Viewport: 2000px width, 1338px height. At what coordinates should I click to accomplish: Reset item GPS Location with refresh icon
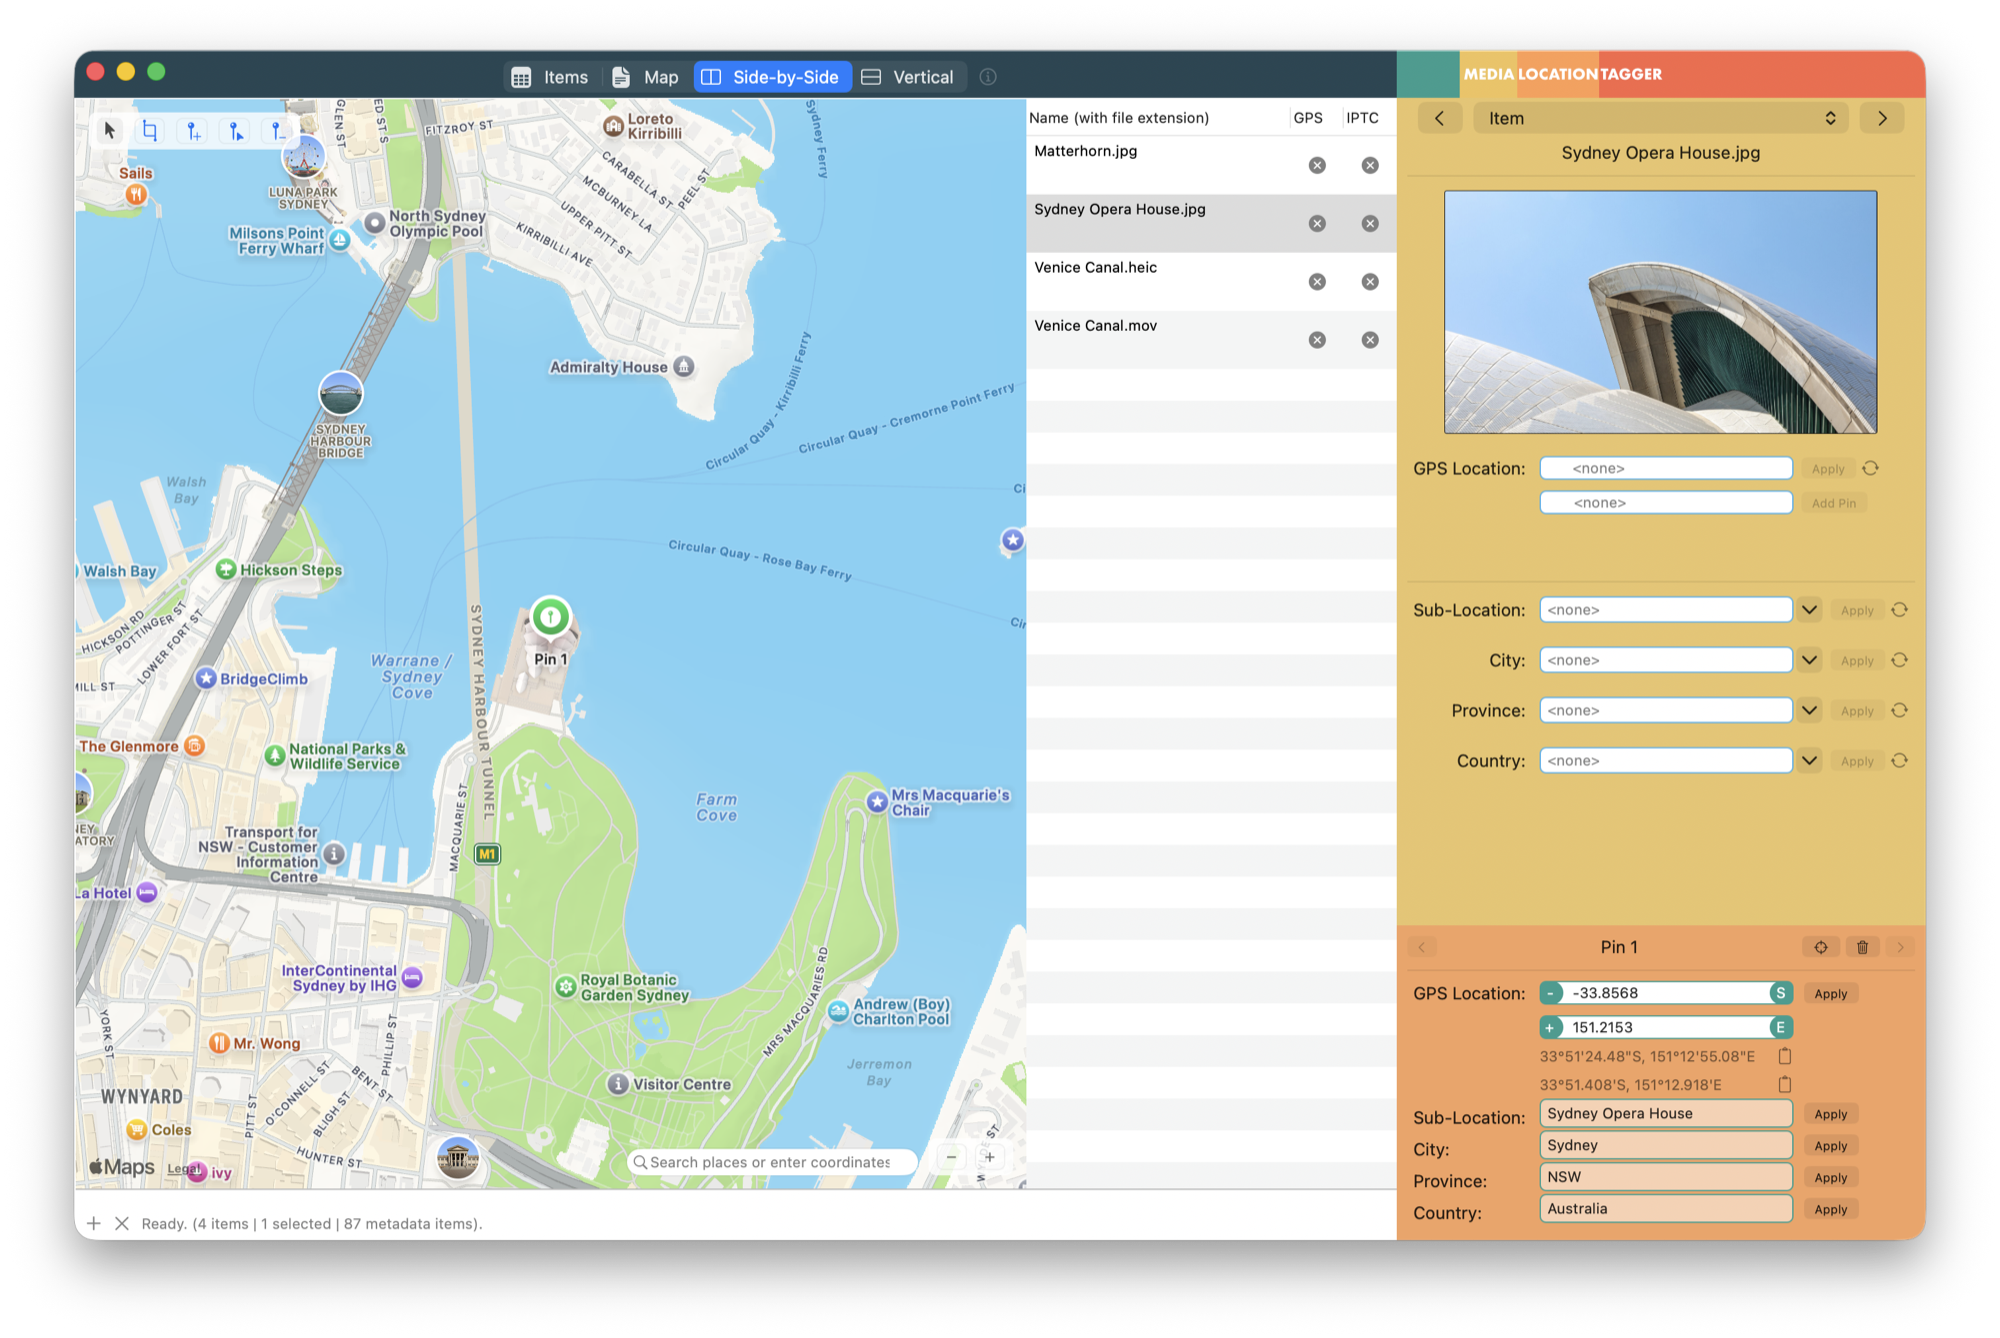(1871, 468)
